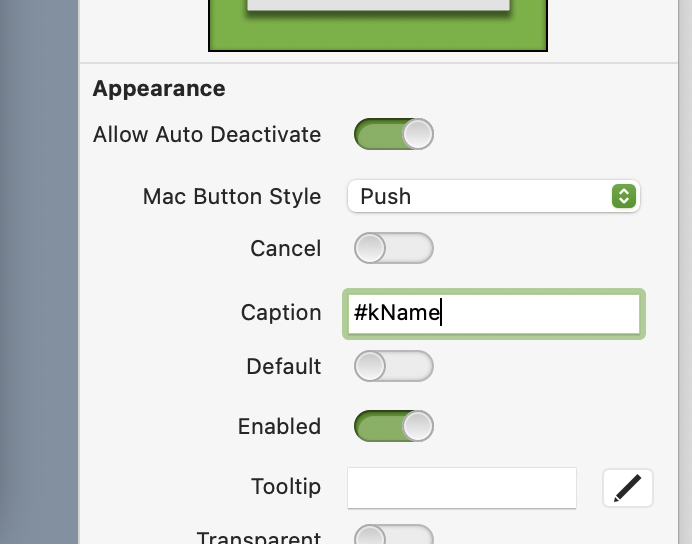Turn on the Default switch

click(394, 366)
